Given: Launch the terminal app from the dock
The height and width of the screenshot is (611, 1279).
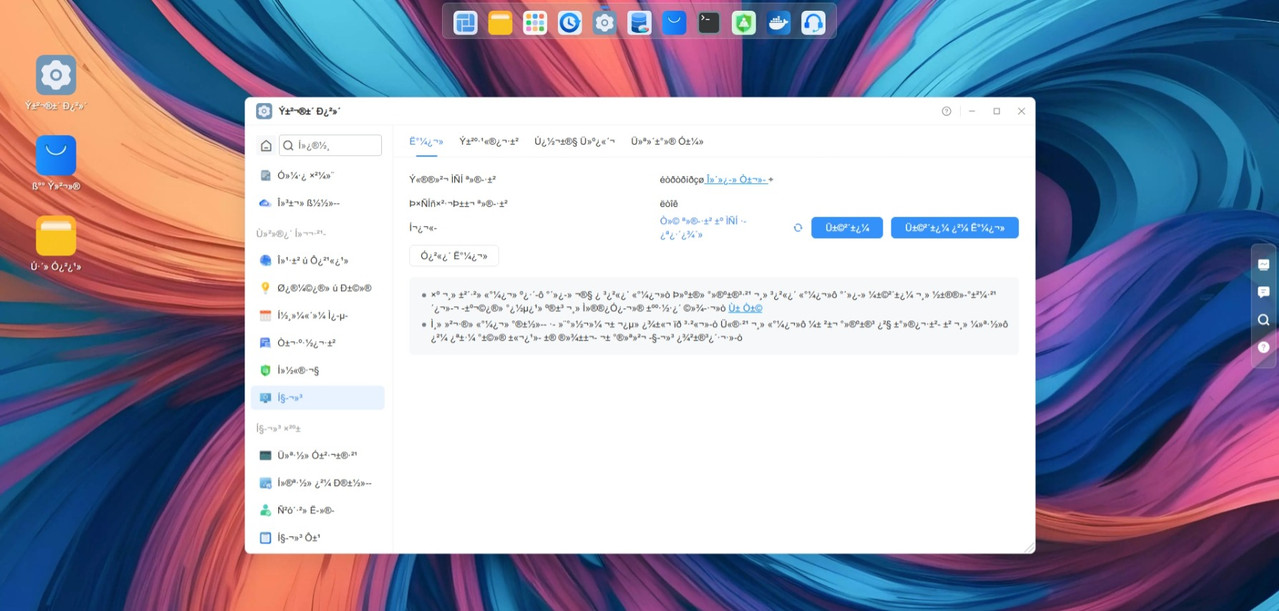Looking at the screenshot, I should [709, 22].
